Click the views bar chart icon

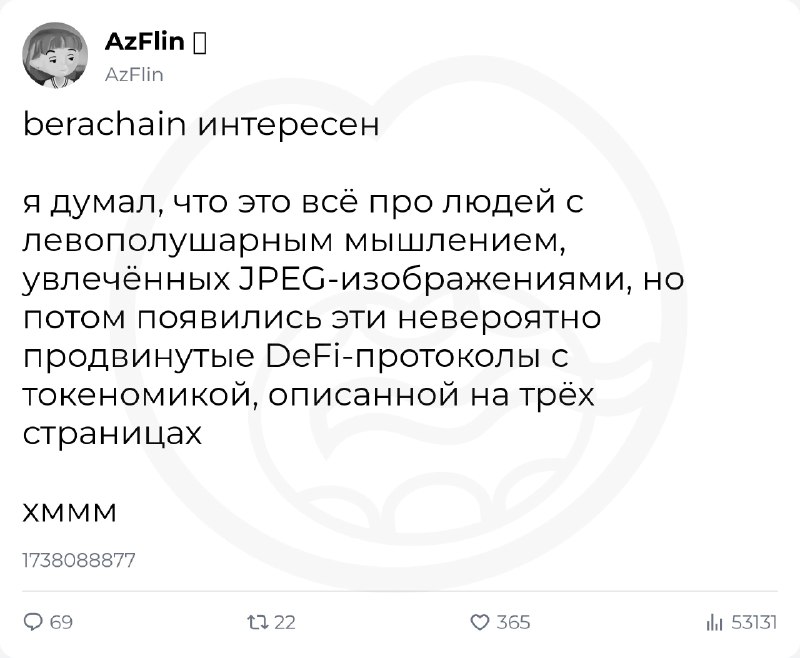(715, 622)
